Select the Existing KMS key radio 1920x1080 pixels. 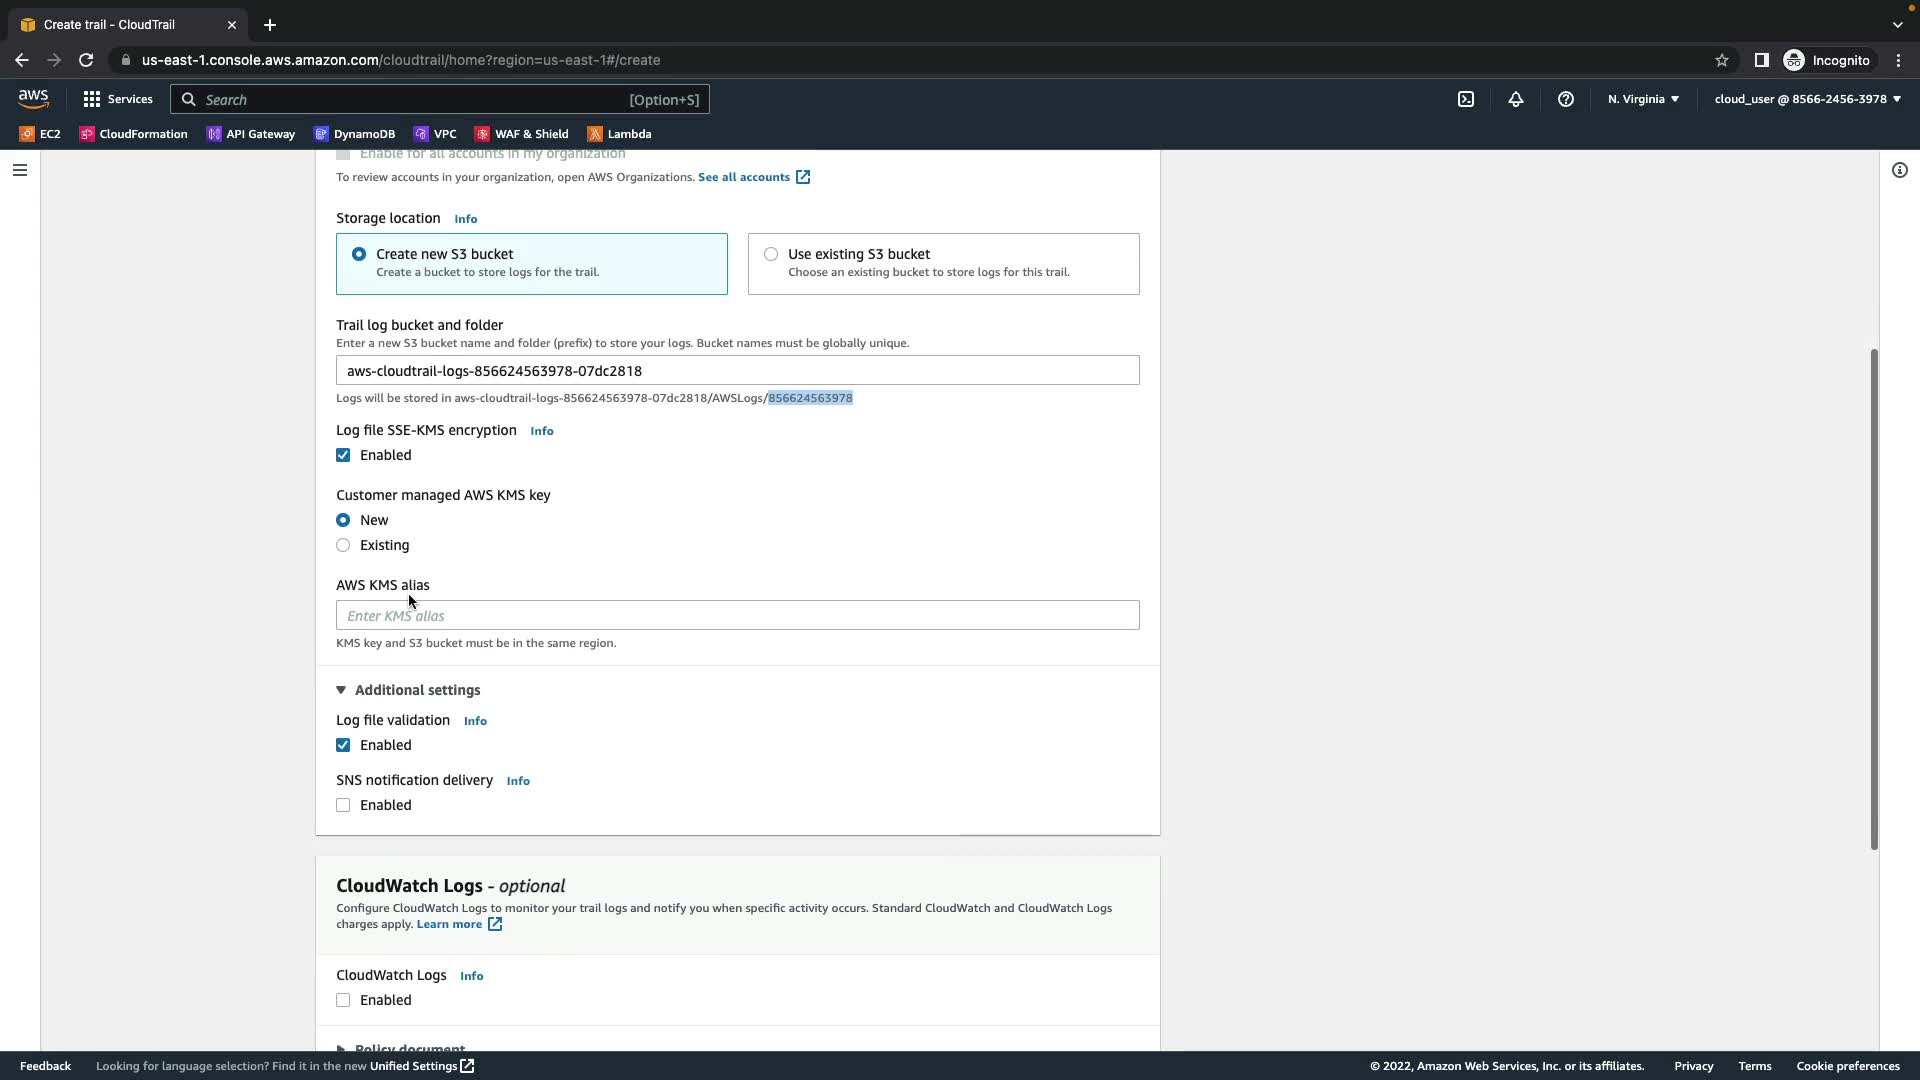point(343,545)
